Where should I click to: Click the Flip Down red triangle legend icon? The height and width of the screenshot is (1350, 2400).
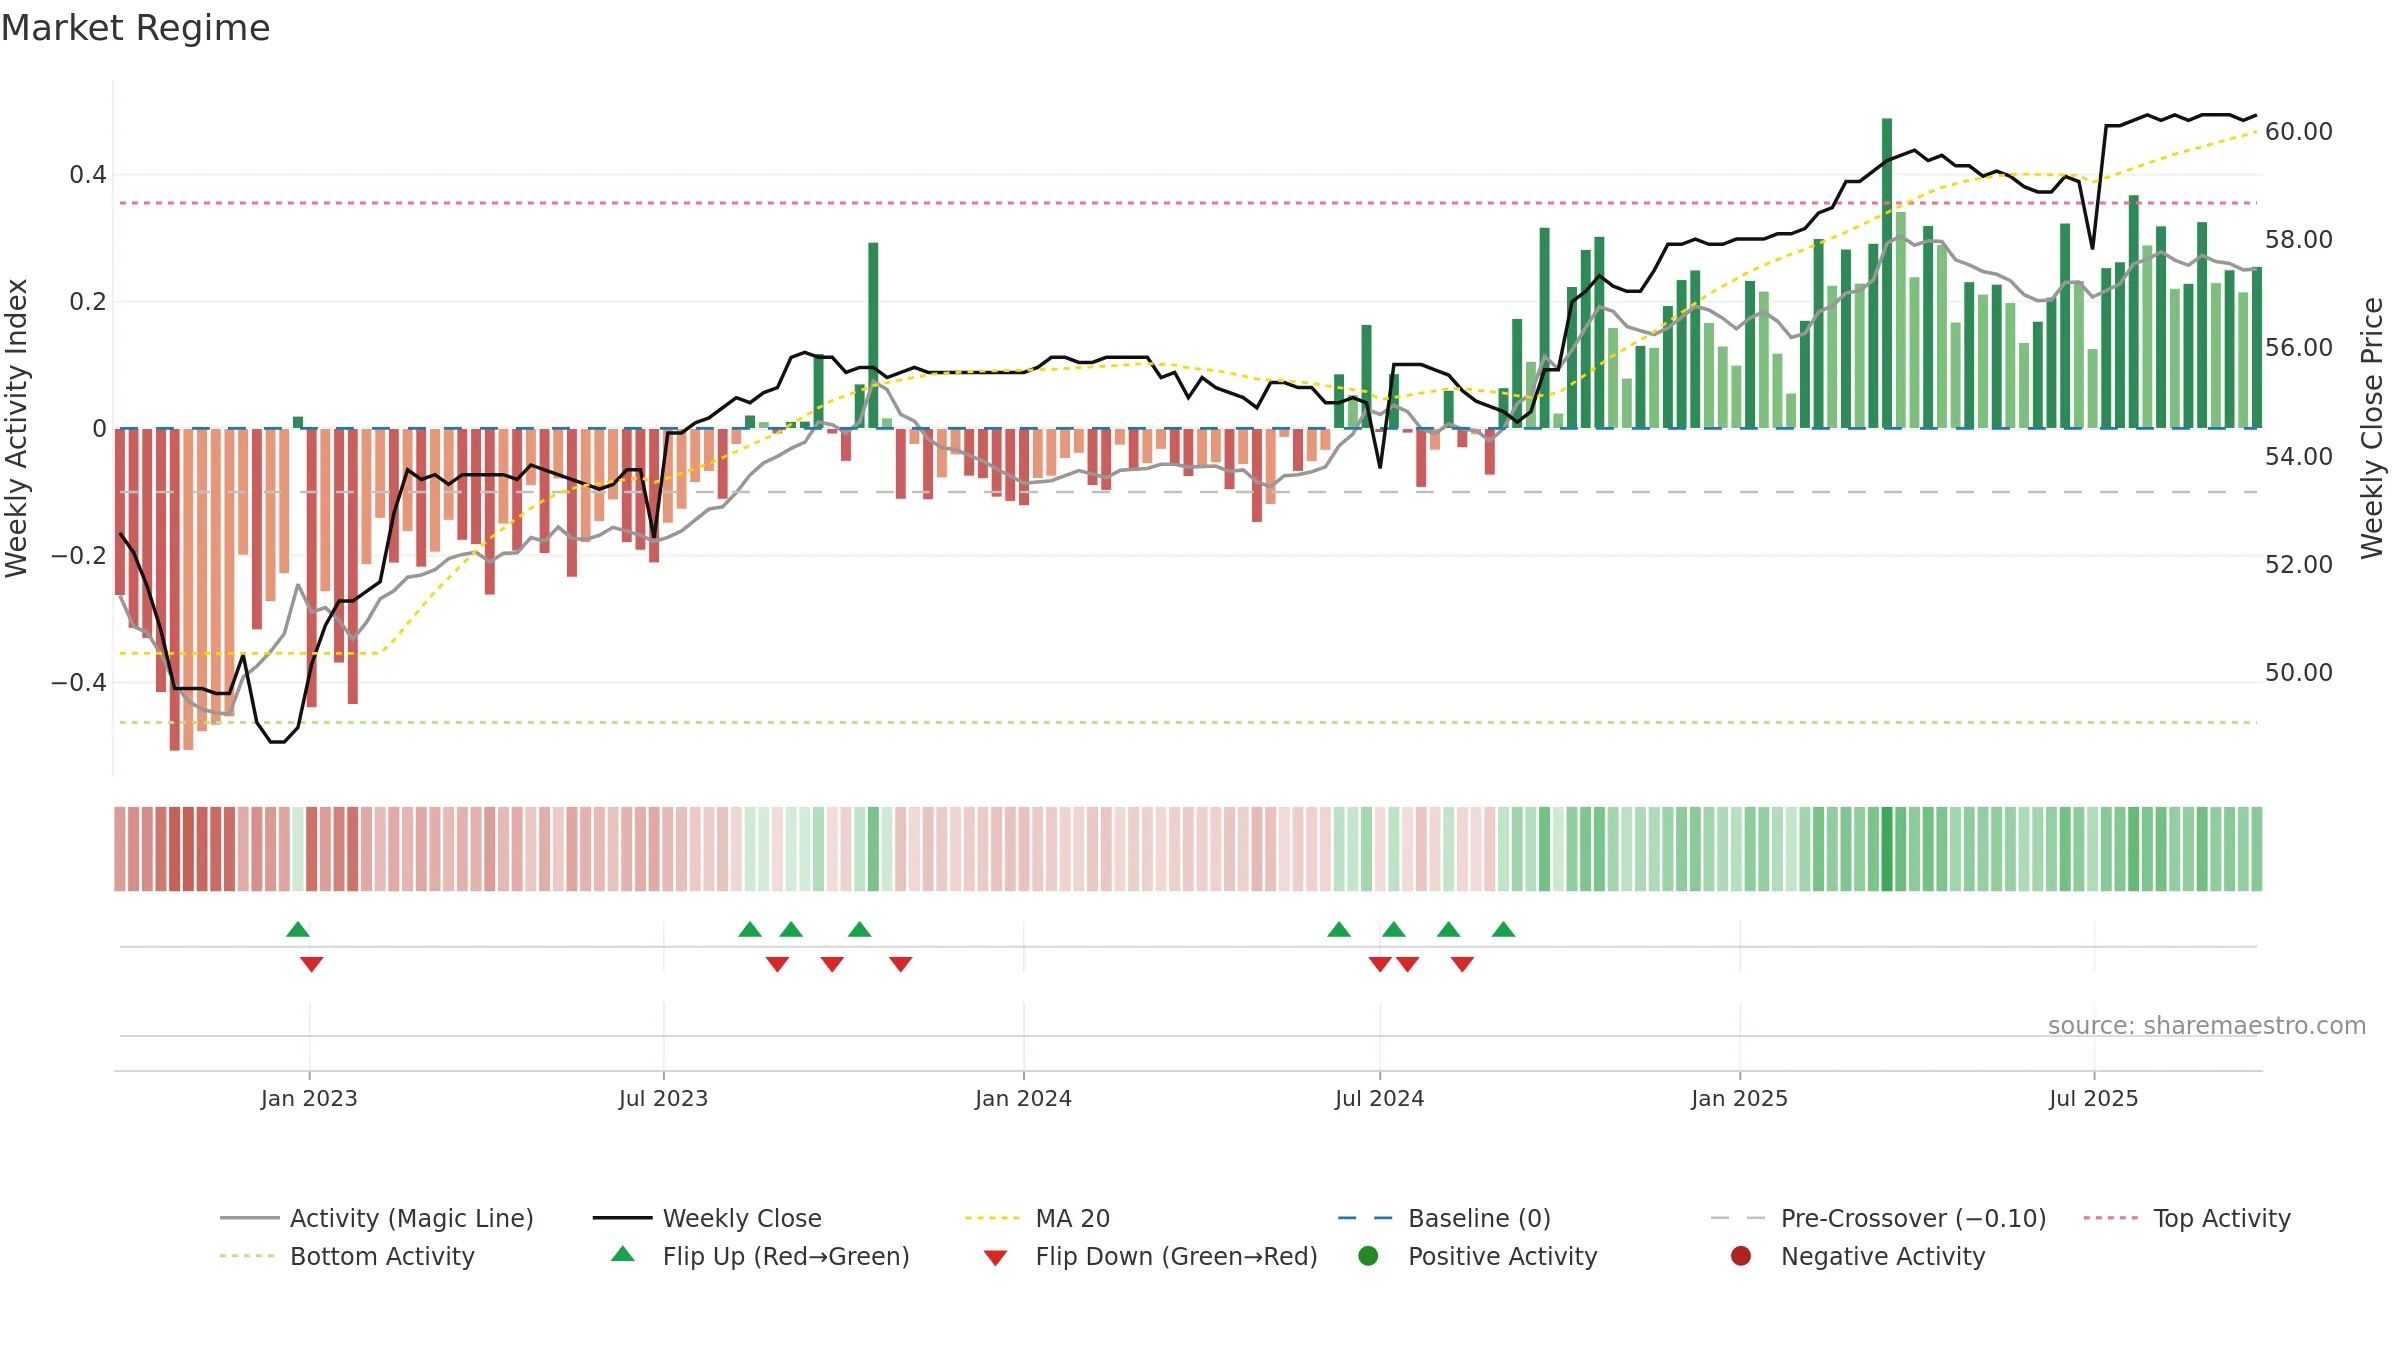click(995, 1258)
